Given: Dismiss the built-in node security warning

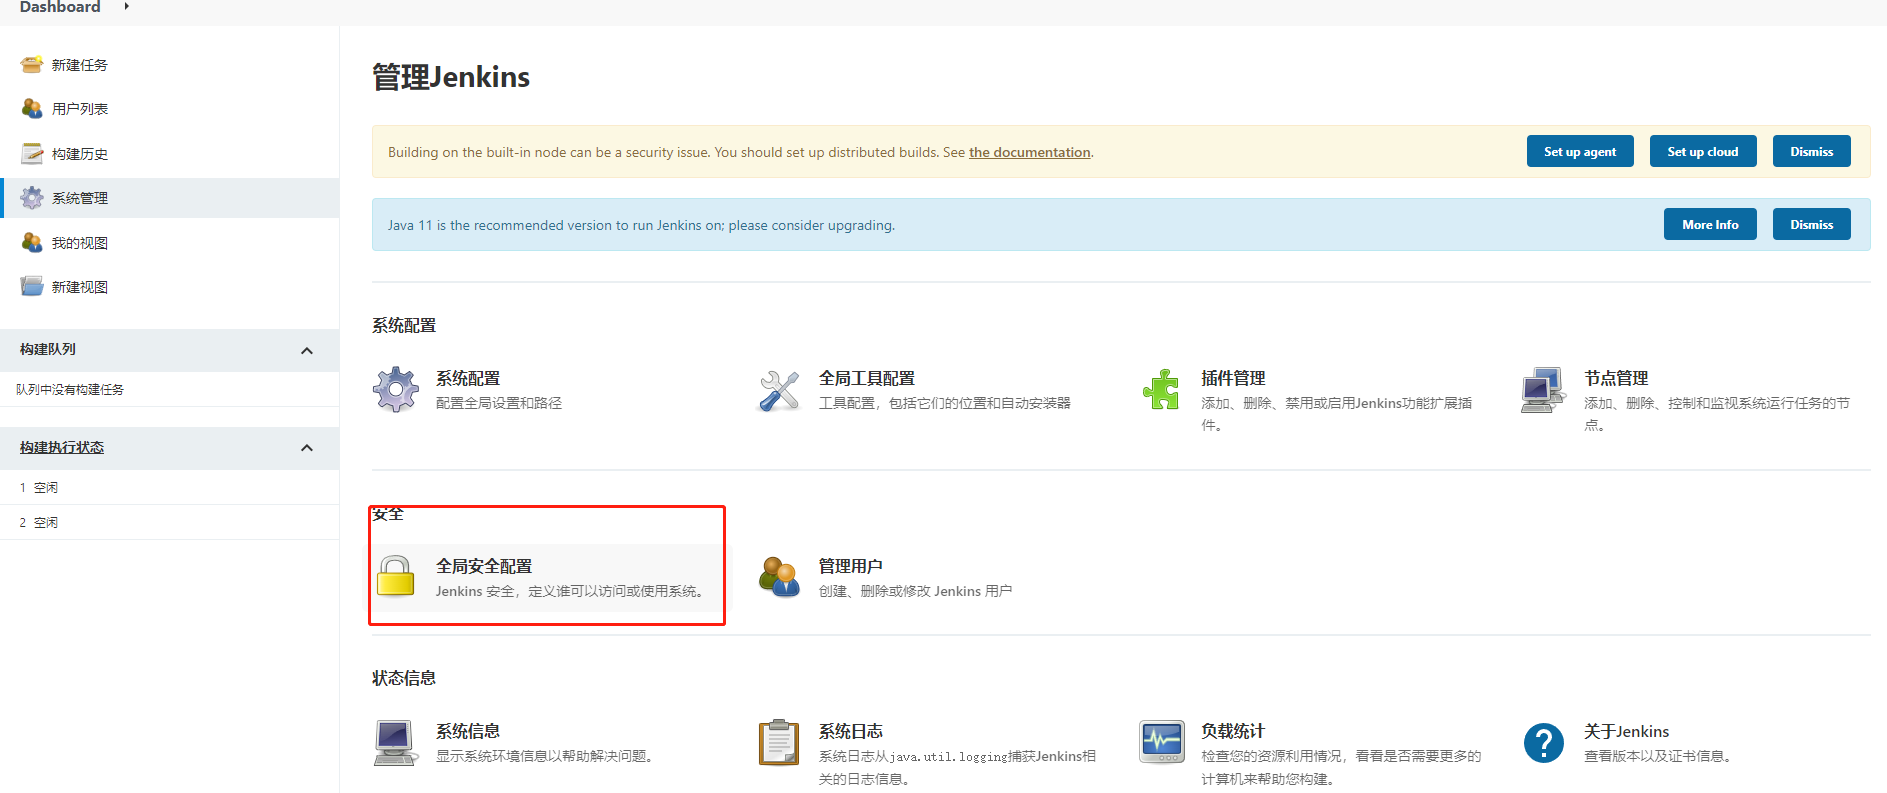Looking at the screenshot, I should 1812,151.
